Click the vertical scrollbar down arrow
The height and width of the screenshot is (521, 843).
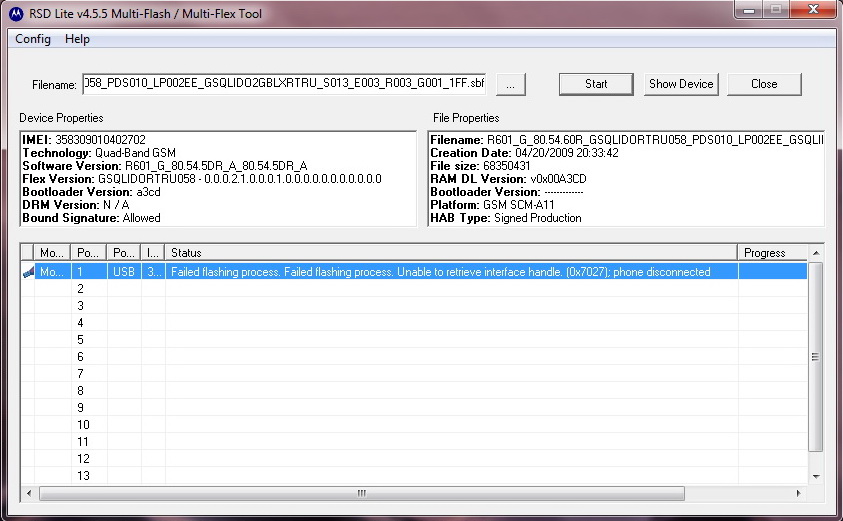(816, 476)
